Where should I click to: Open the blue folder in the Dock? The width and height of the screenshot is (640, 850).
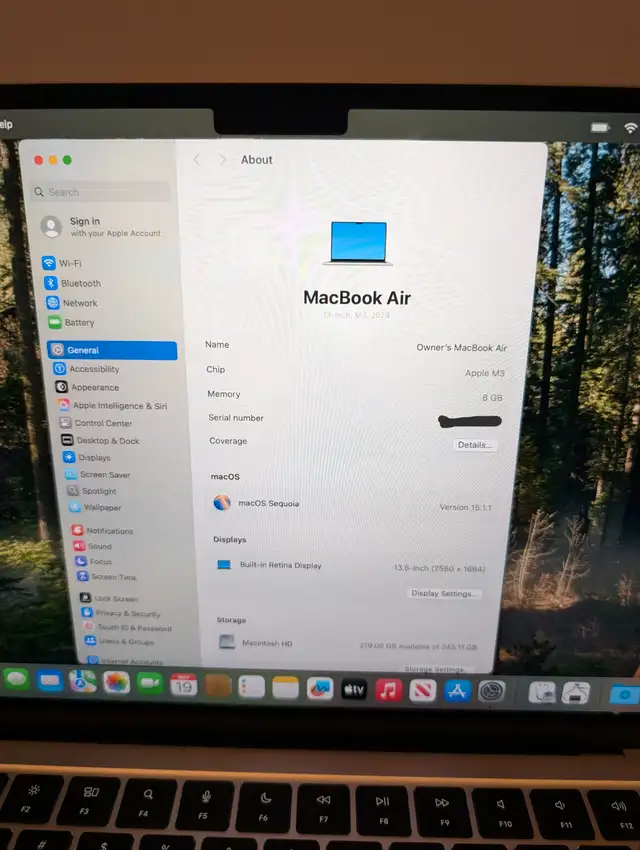click(625, 694)
